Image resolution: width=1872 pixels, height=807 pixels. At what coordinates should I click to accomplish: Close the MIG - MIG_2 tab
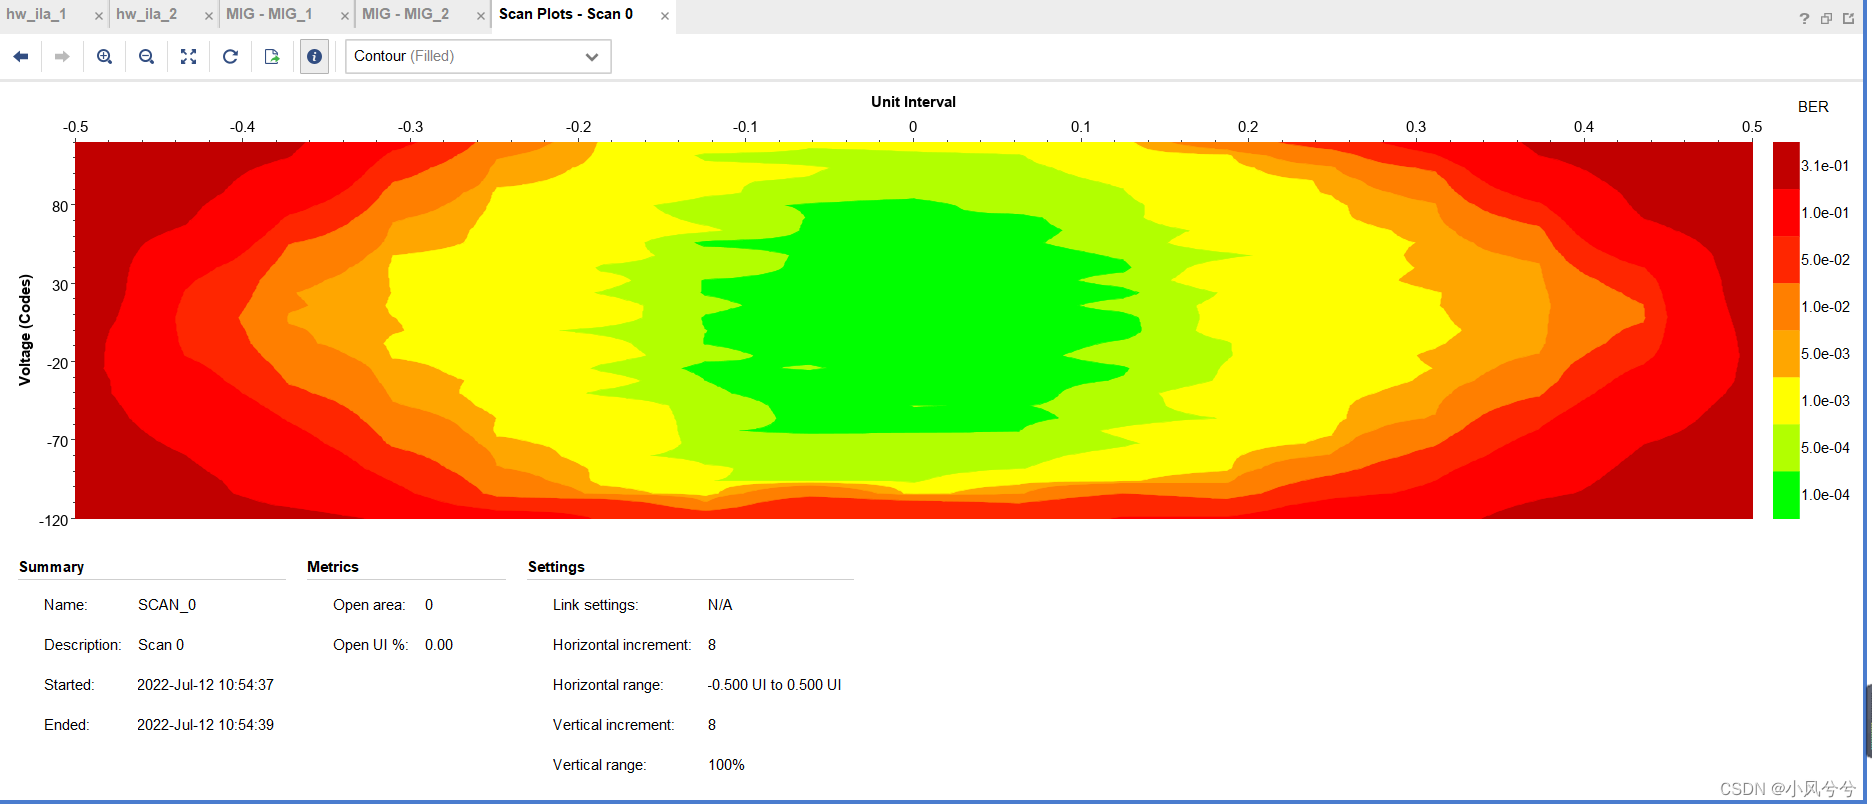pyautogui.click(x=481, y=16)
